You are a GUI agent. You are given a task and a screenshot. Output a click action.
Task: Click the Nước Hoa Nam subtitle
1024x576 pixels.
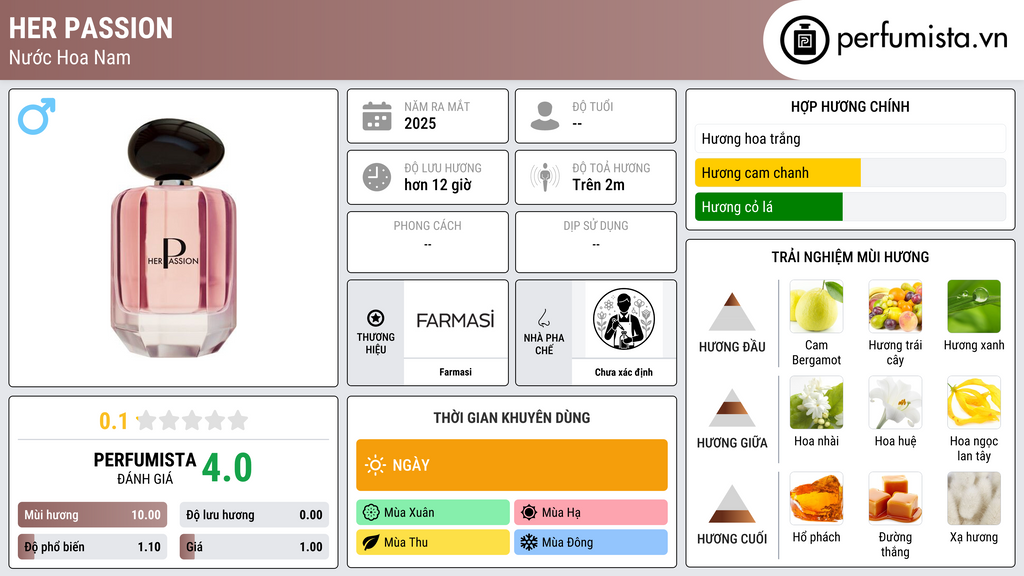click(70, 57)
